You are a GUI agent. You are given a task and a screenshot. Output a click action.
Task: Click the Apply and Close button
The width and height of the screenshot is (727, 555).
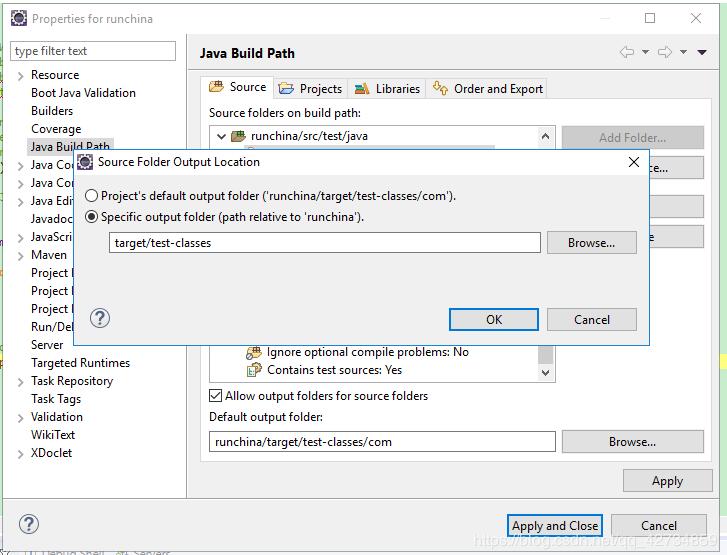555,525
